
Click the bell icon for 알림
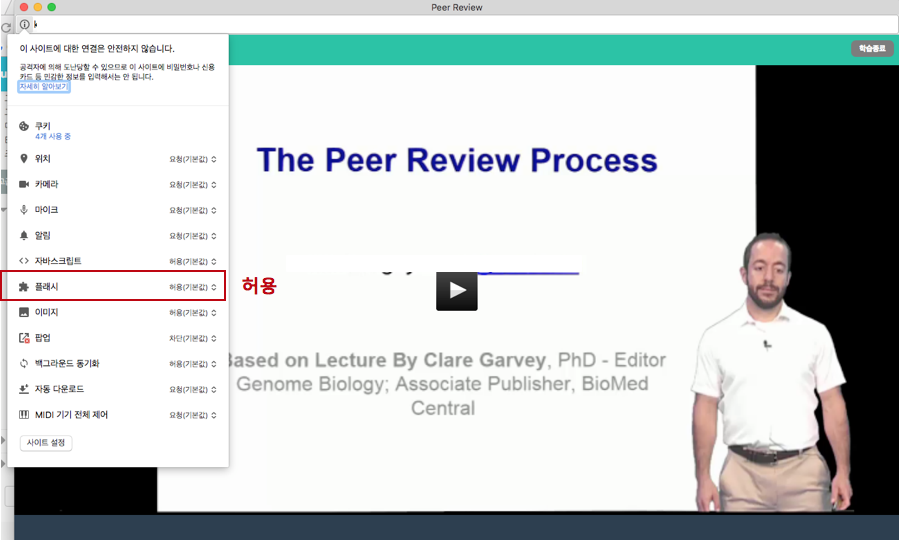[24, 235]
